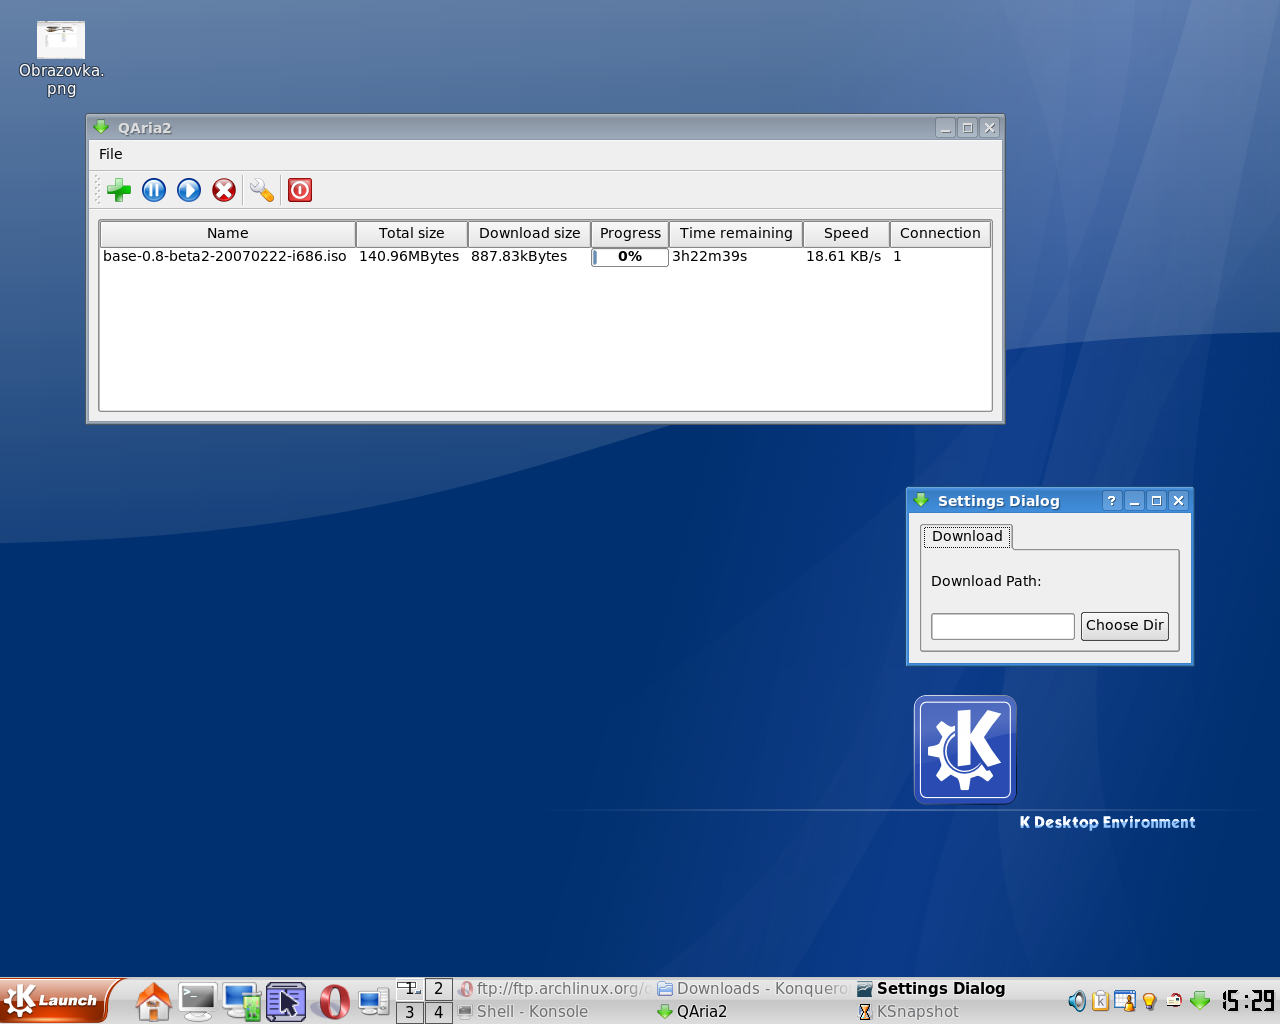Screen dimensions: 1280x1024
Task: Switch to QAria2 taskbar entry
Action: [753, 1012]
